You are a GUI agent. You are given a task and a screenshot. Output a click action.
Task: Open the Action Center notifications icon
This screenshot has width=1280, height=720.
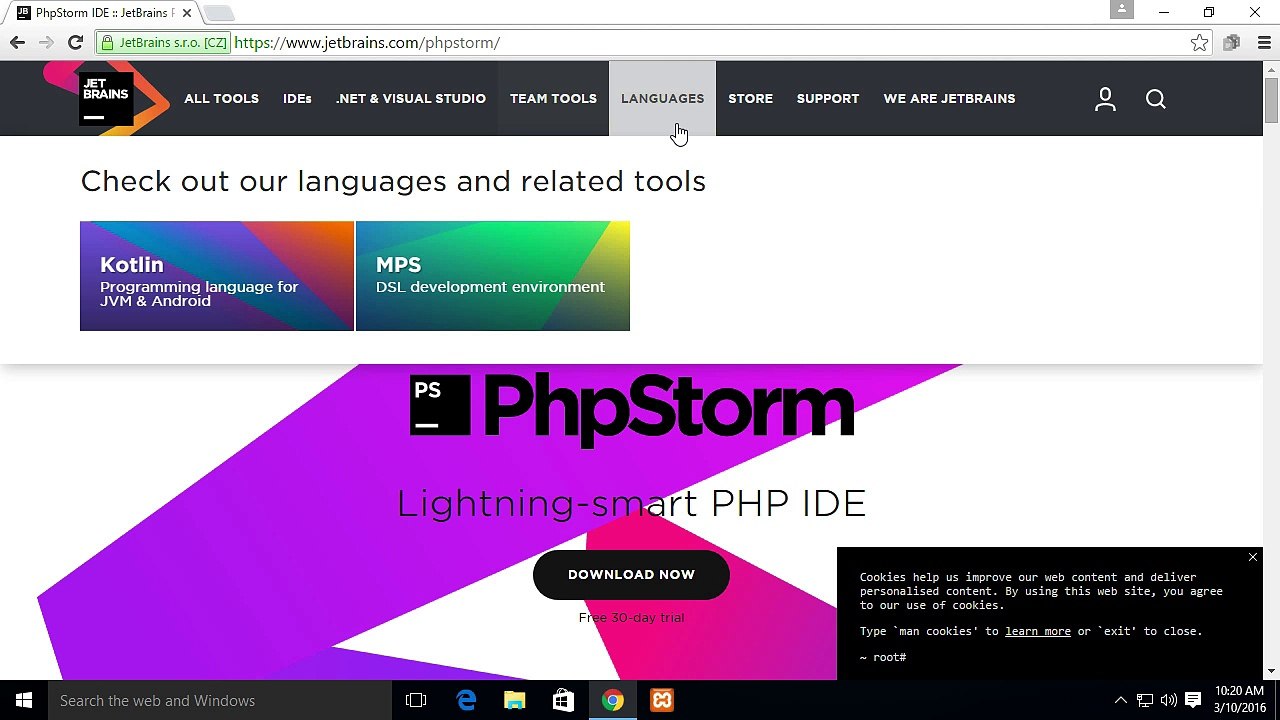tap(1193, 701)
